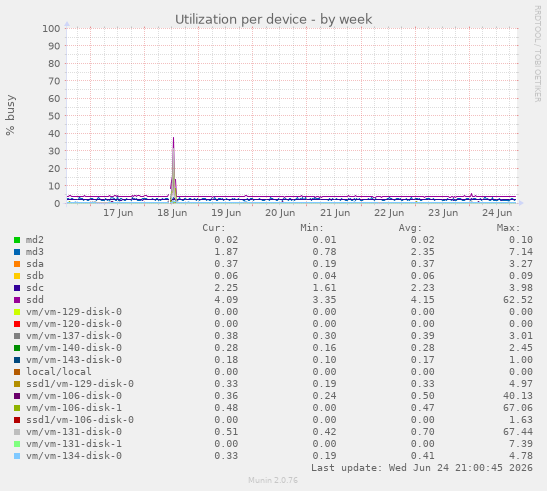This screenshot has height=491, width=547.
Task: Click the vm/vm-137-disk-0 gray legend swatch
Action: coord(17,336)
